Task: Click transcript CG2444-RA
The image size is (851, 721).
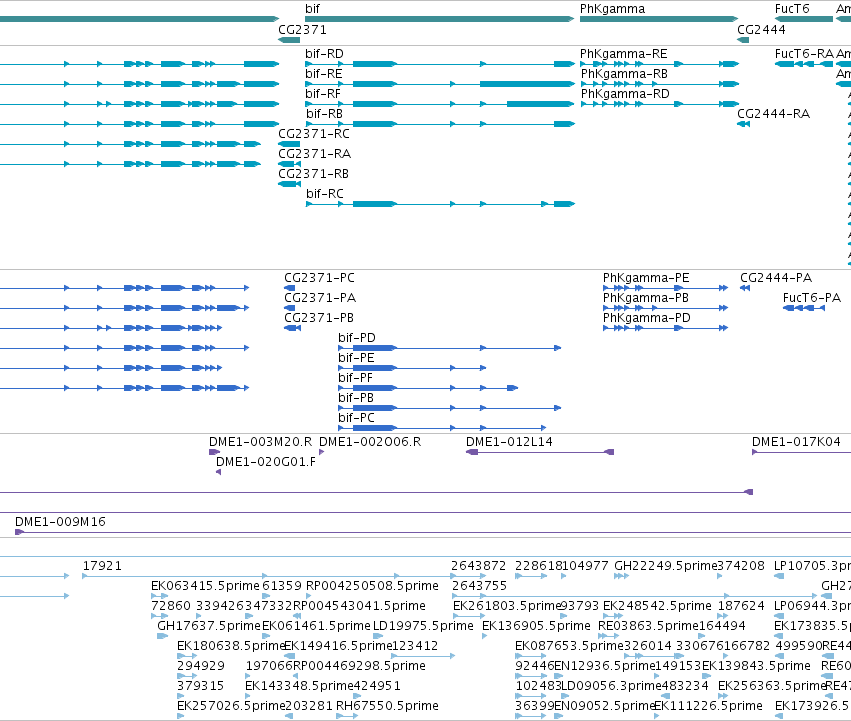Action: [773, 114]
